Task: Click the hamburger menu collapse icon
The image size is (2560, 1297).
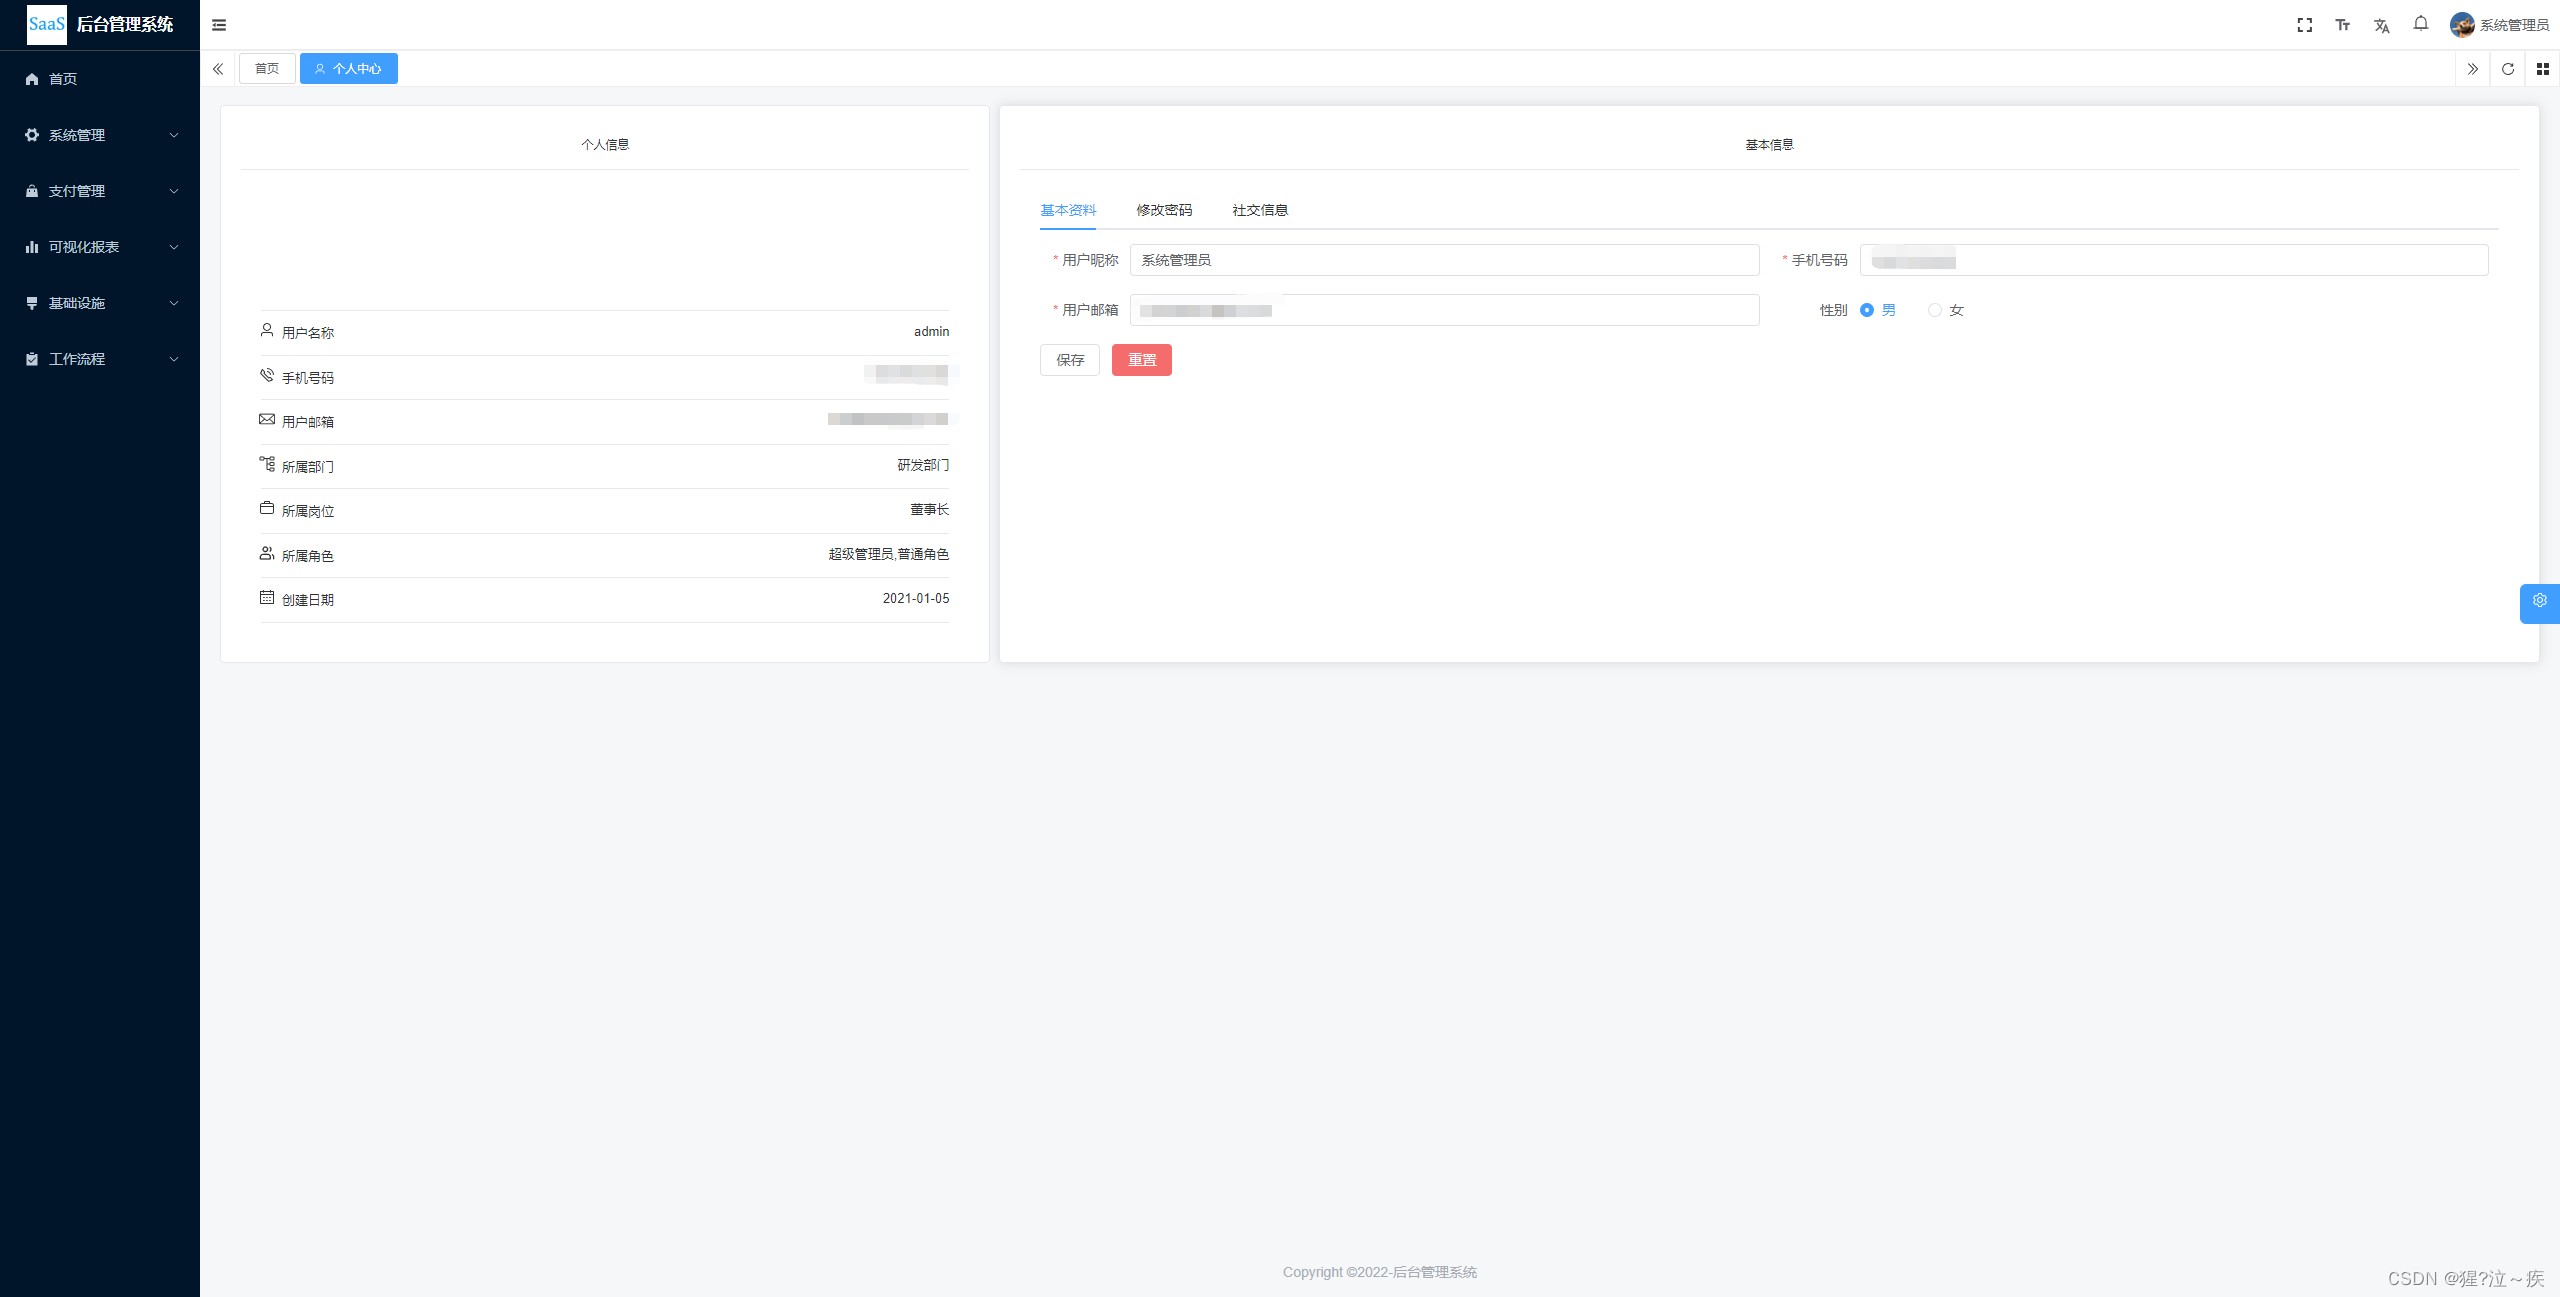Action: click(x=219, y=25)
